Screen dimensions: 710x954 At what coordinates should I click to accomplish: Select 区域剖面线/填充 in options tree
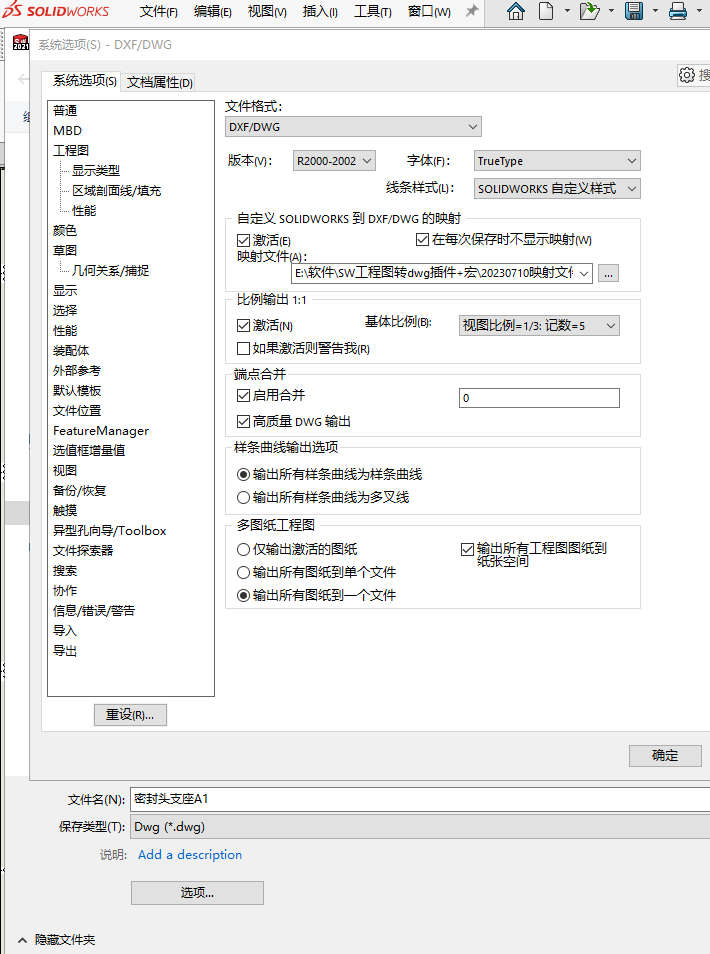[116, 190]
